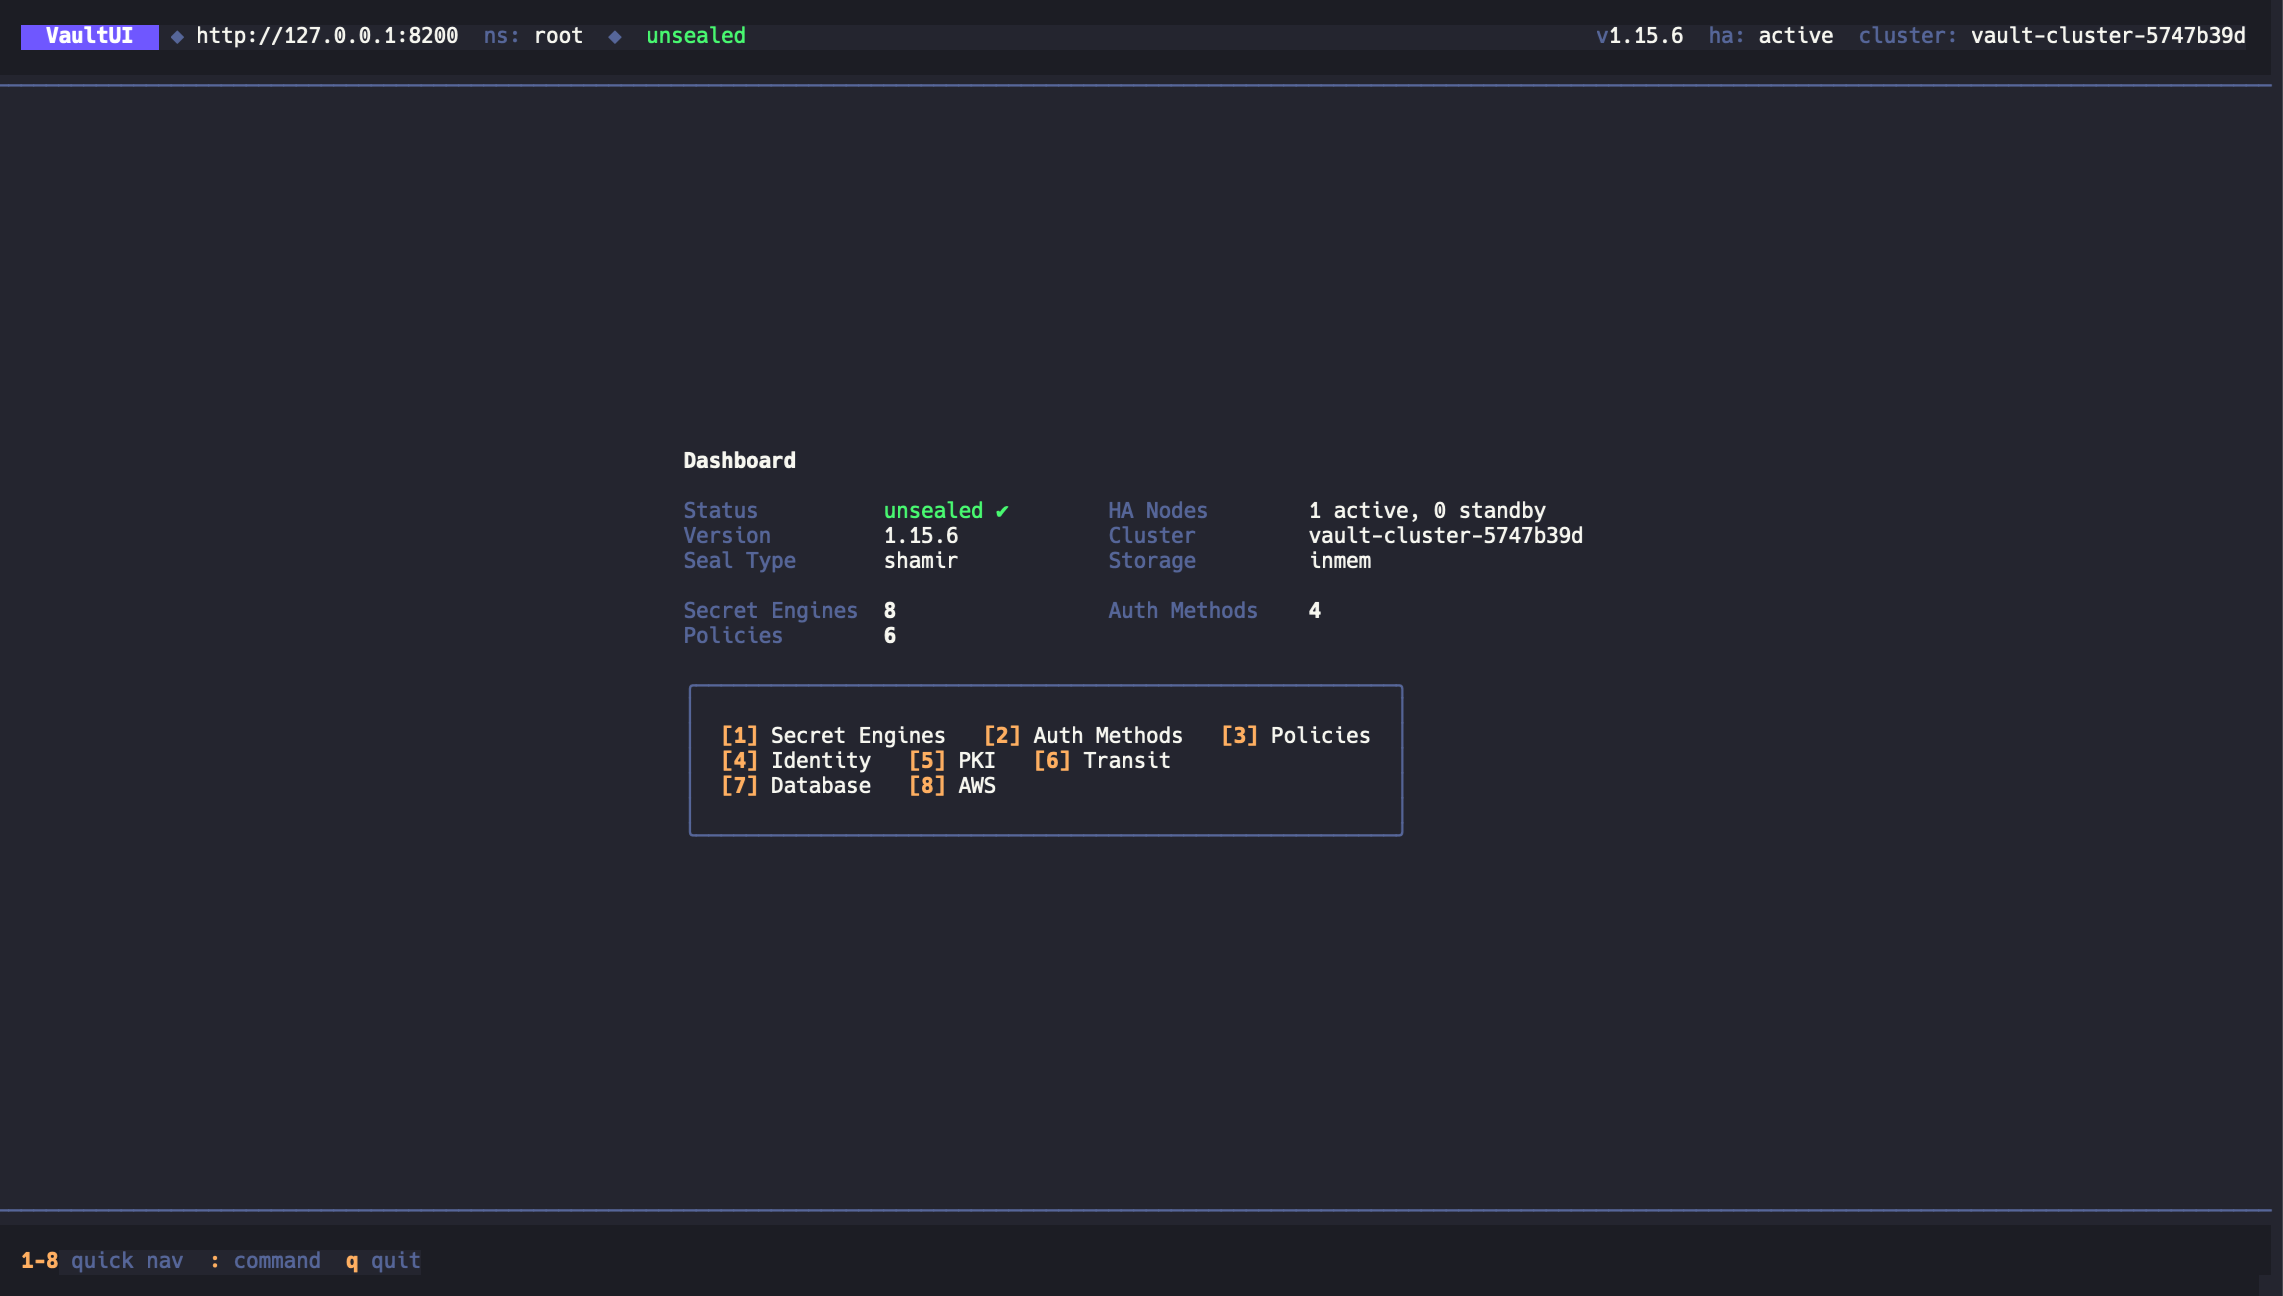The width and height of the screenshot is (2283, 1296).
Task: Click the dashboard Version value 1.15.6
Action: 921,536
